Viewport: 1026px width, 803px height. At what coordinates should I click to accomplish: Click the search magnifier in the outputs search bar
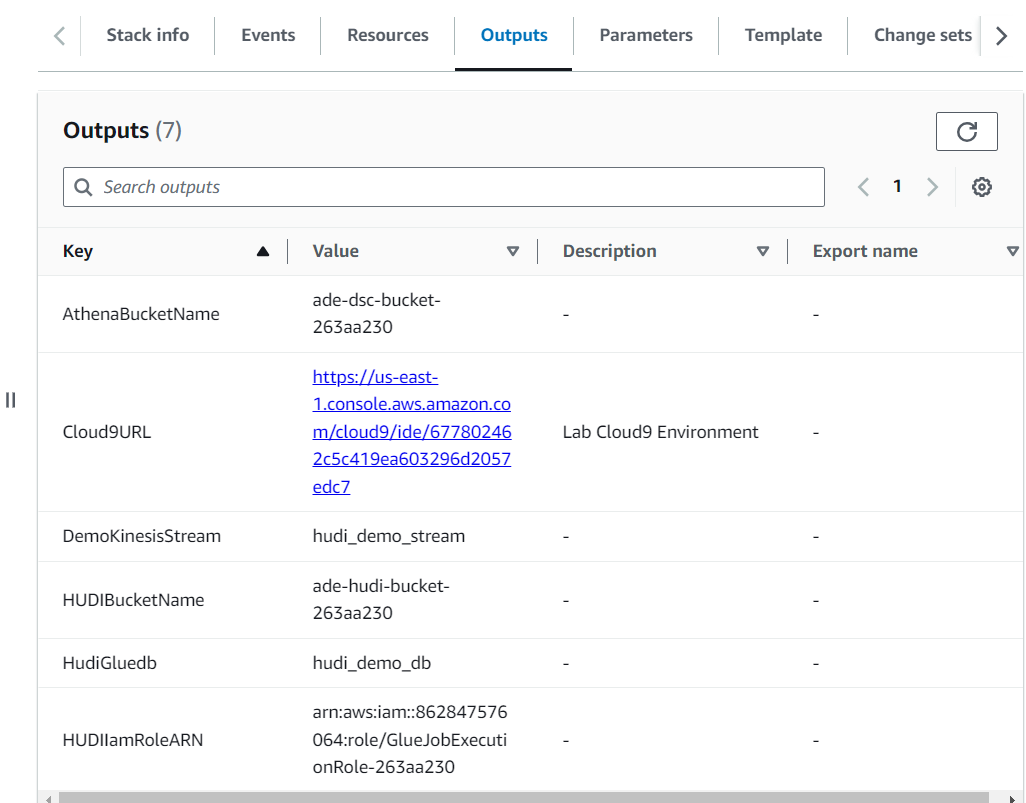83,187
